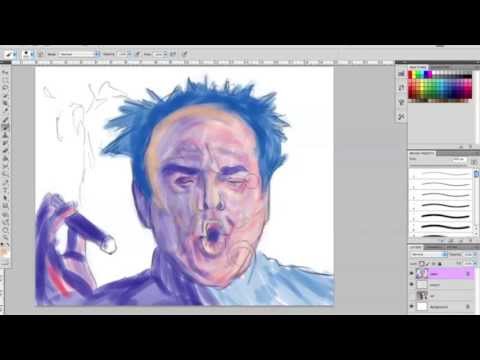Open the first collapsed dock panel icon
The width and height of the screenshot is (480, 360).
tap(401, 73)
